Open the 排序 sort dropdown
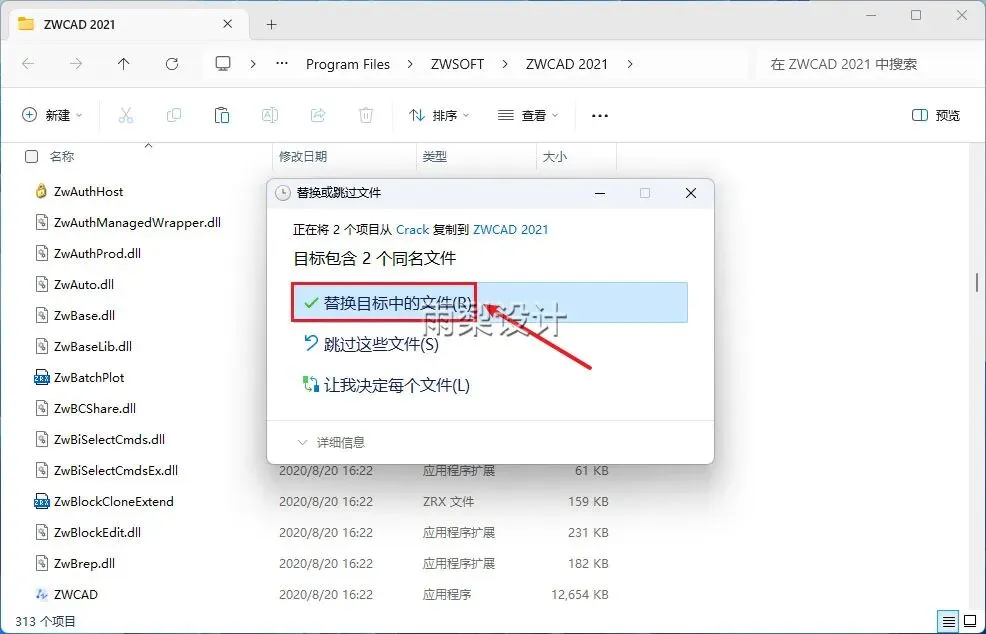This screenshot has height=634, width=986. click(x=439, y=115)
